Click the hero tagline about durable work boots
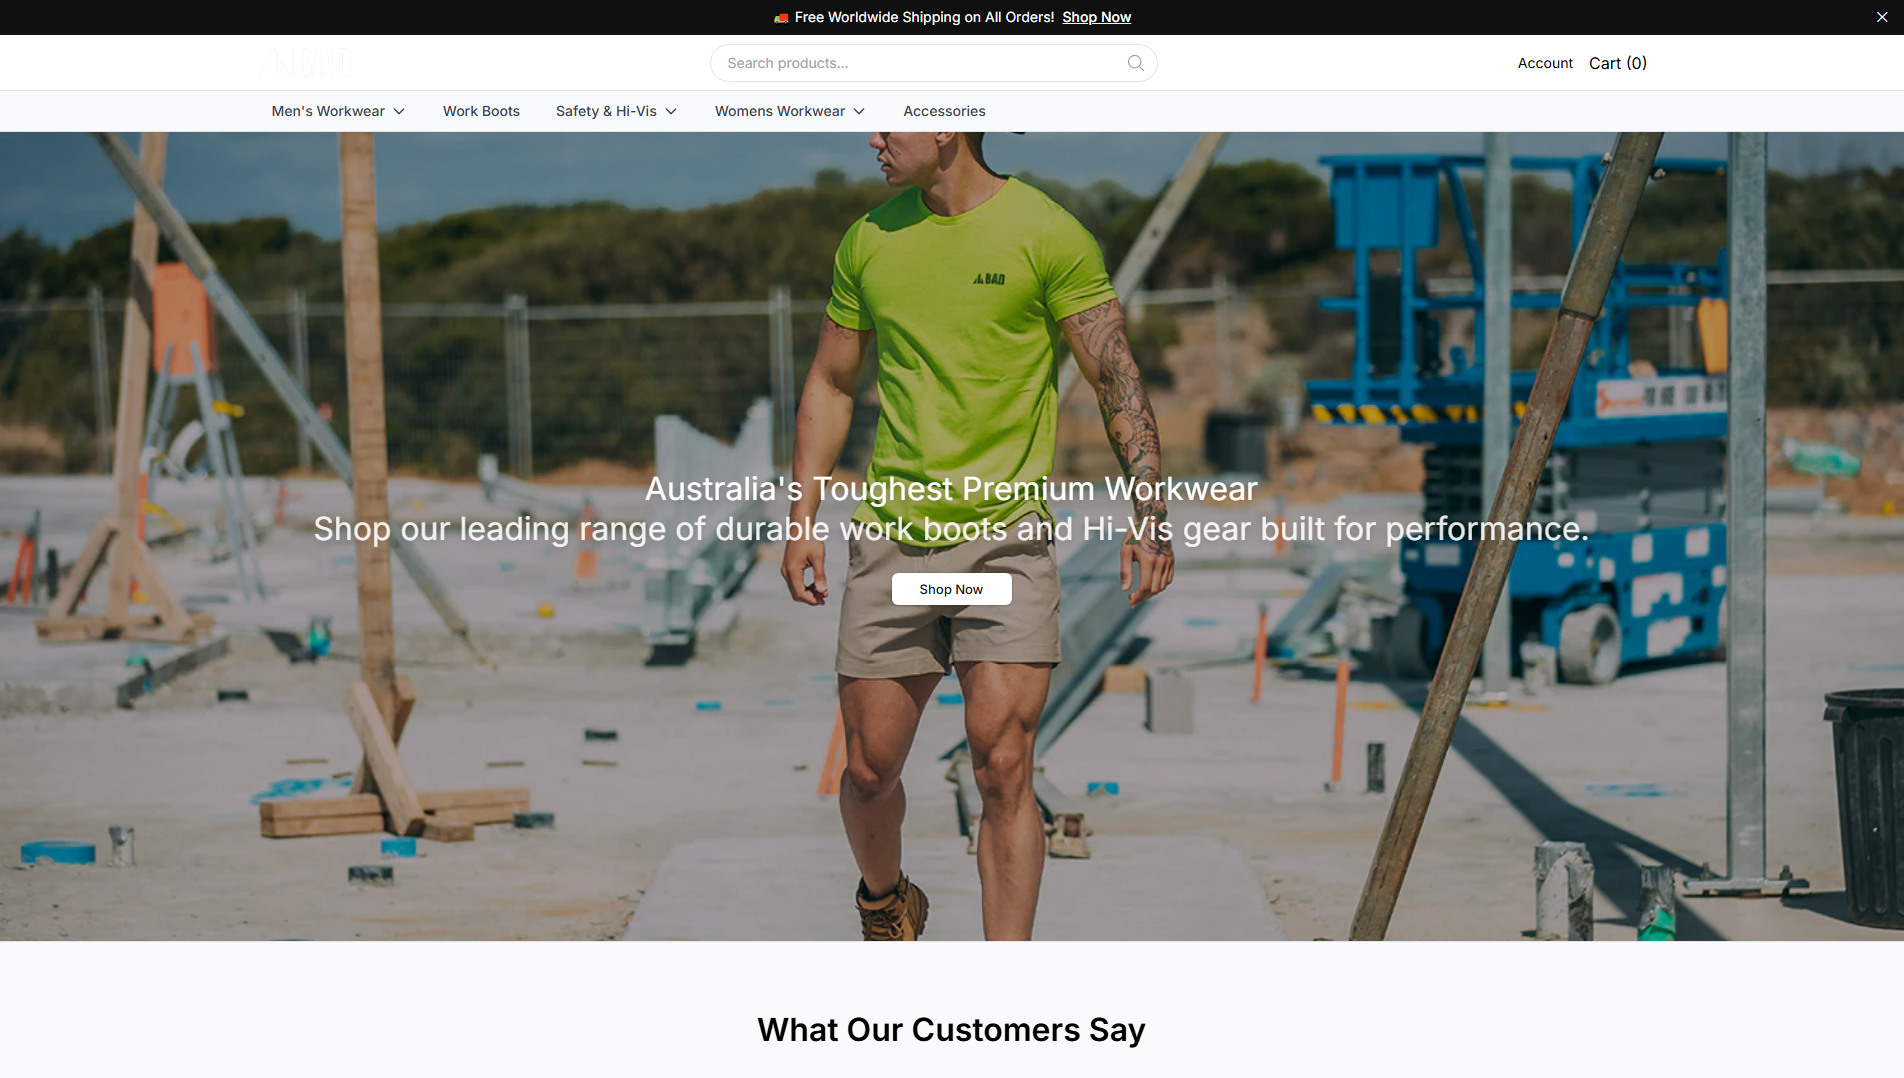The height and width of the screenshot is (1078, 1904). pyautogui.click(x=951, y=529)
